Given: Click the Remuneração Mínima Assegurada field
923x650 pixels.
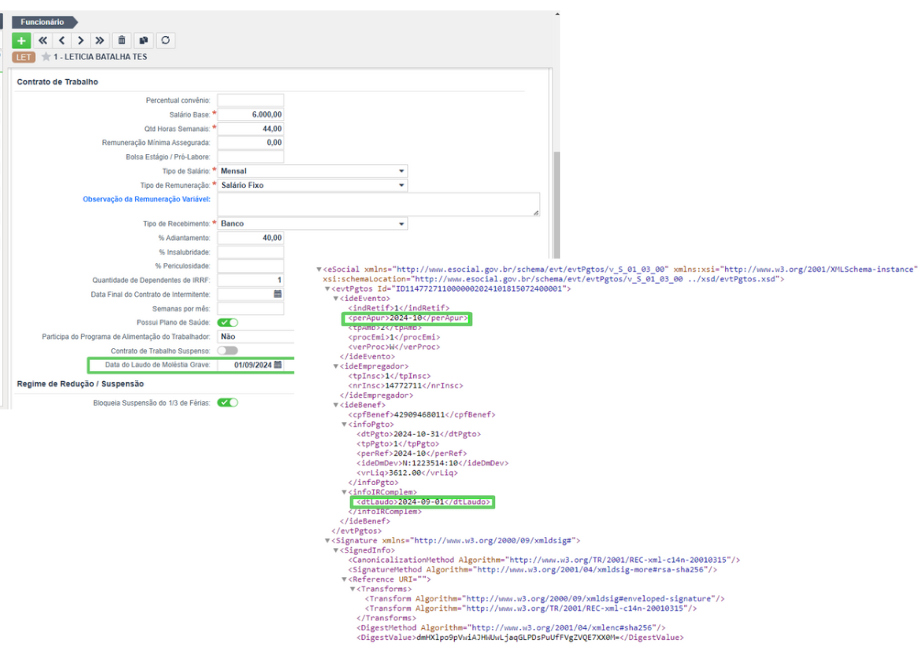Looking at the screenshot, I should coord(251,143).
